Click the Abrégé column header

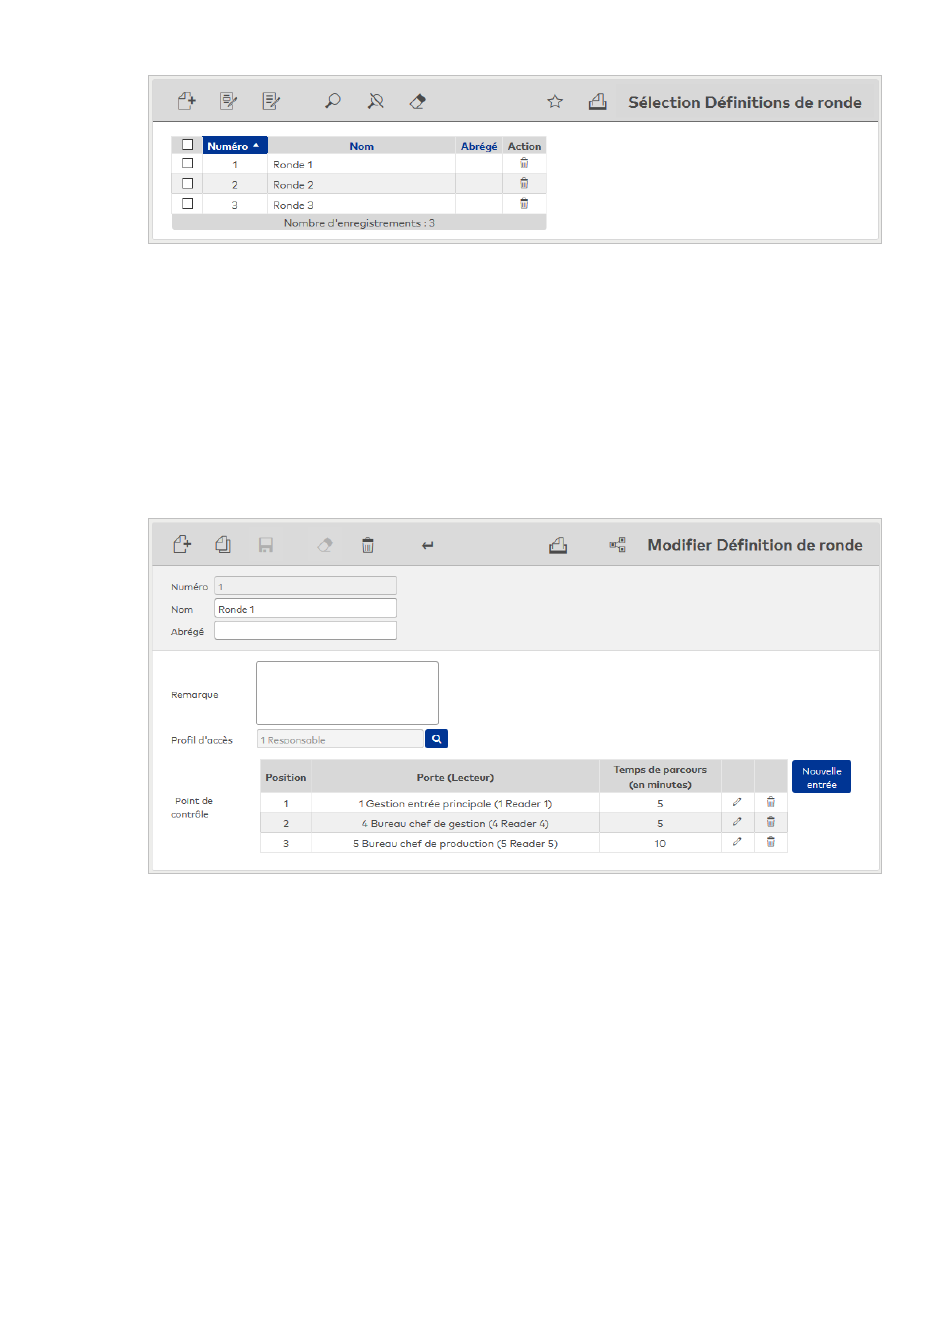point(478,146)
